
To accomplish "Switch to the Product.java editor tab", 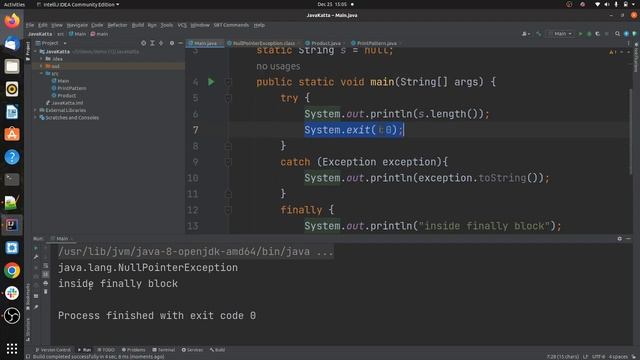I will pos(325,43).
